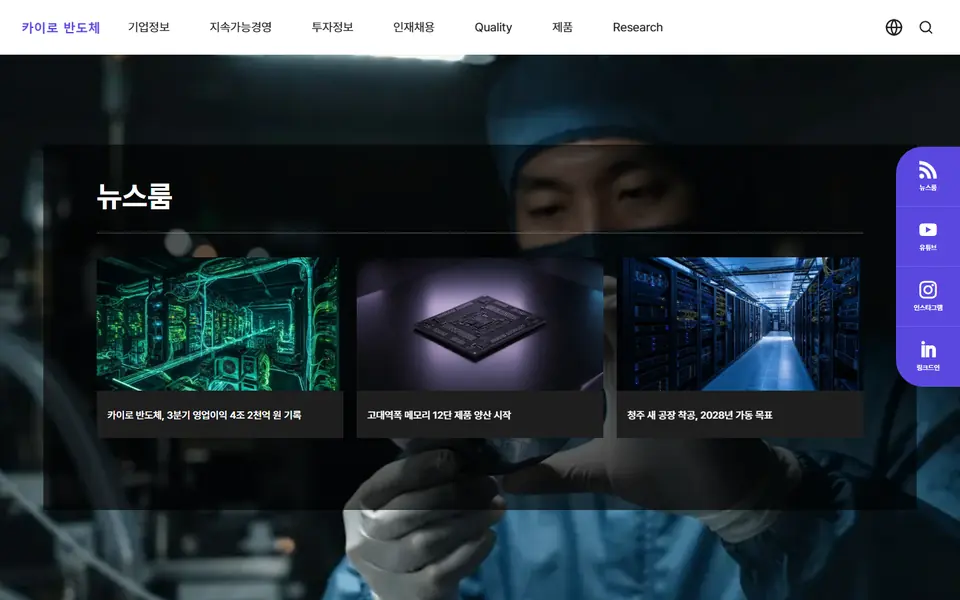The width and height of the screenshot is (960, 600).
Task: Click the 뉴스룸 section heading
Action: tap(135, 197)
